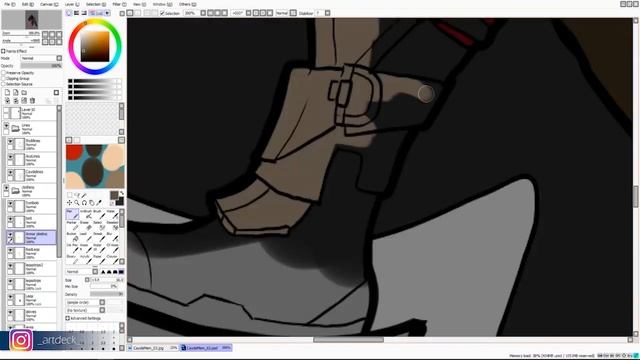This screenshot has width=640, height=360.
Task: Toggle the RGB slider panel icon
Action: pos(76,13)
